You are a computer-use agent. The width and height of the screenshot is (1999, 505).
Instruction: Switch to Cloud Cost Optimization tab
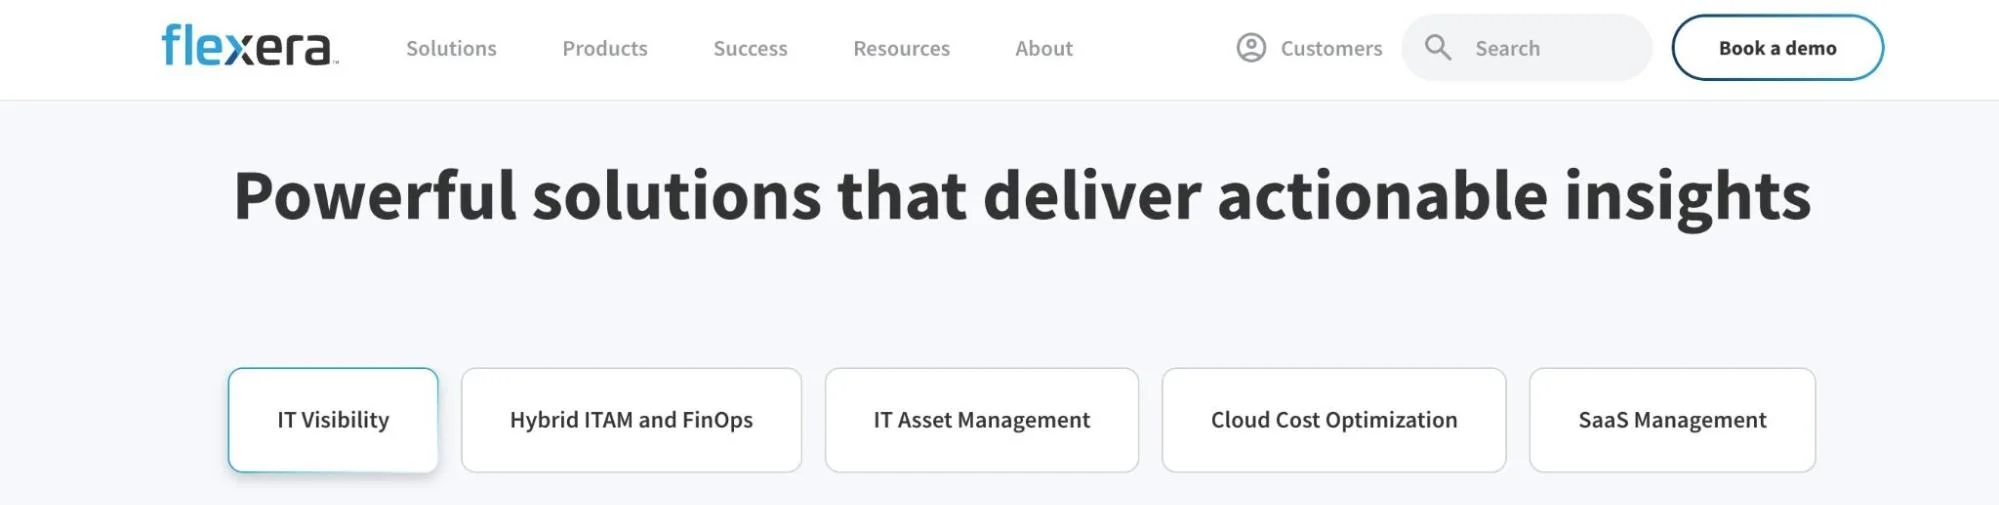click(x=1334, y=420)
